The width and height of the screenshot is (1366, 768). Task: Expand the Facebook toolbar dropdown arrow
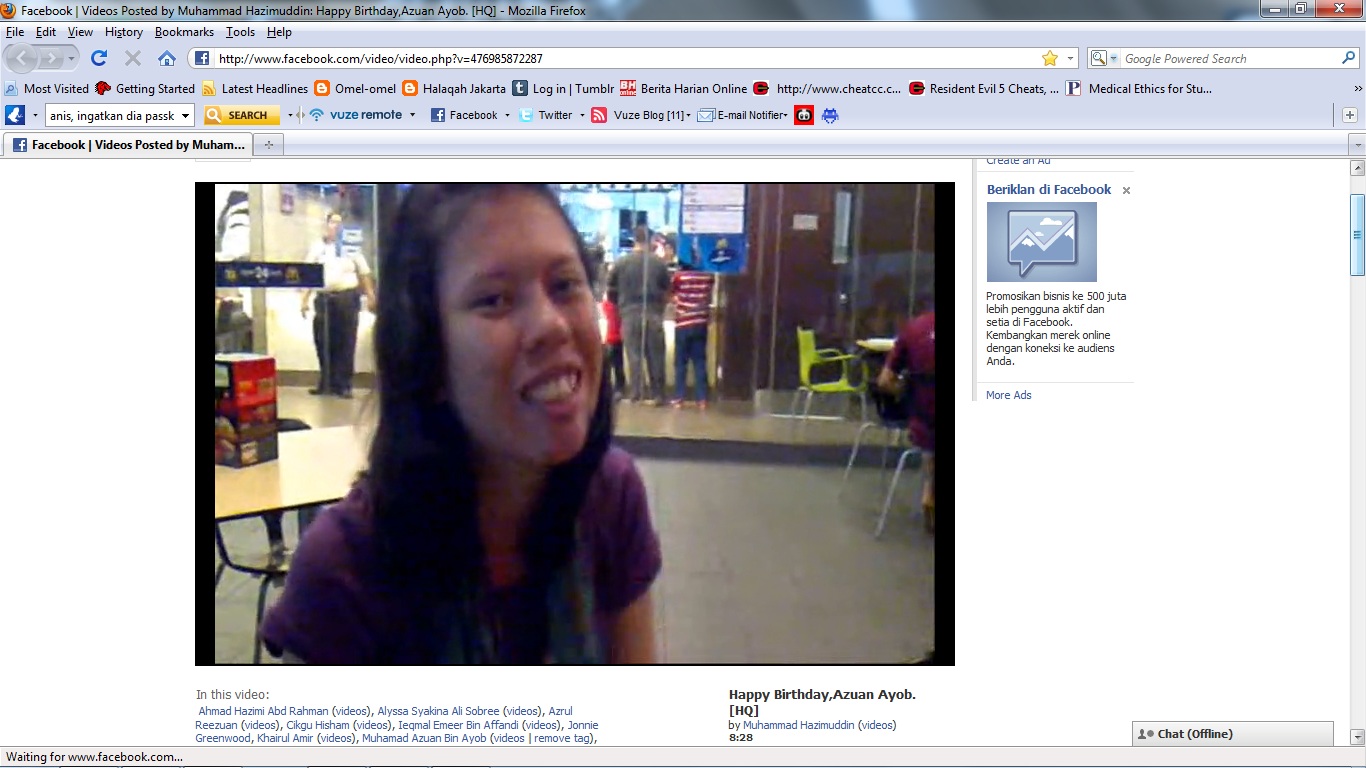508,115
